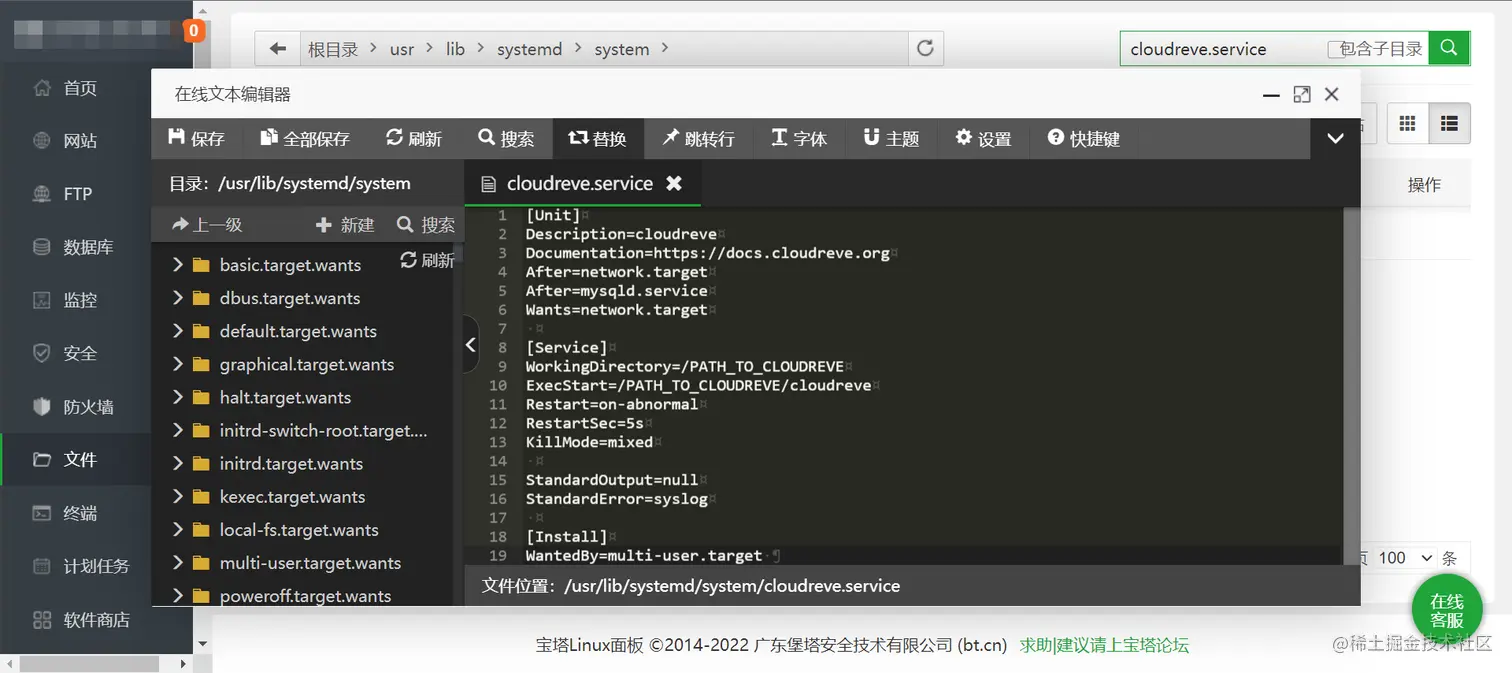
Task: Expand kexec.target.wants folder
Action: tap(177, 496)
